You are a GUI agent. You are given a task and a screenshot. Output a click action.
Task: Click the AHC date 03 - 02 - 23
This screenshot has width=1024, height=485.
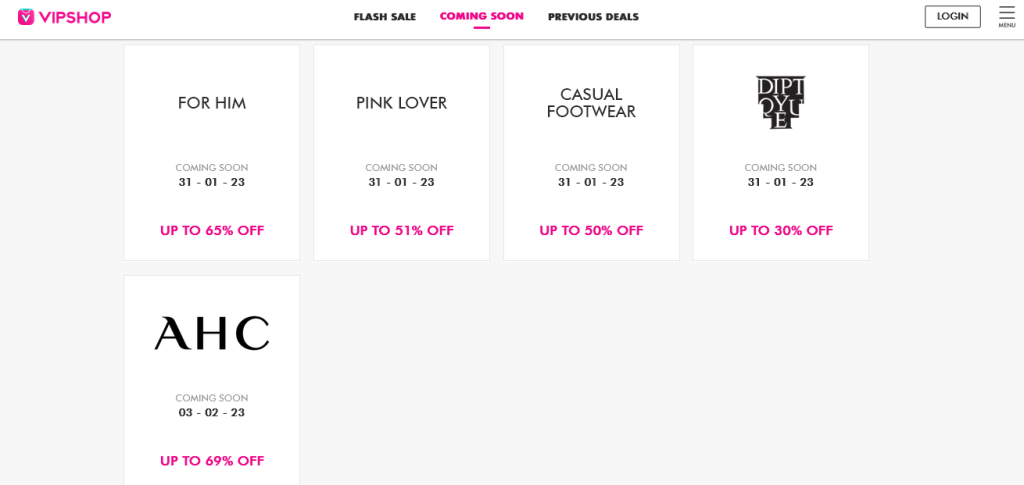(212, 412)
